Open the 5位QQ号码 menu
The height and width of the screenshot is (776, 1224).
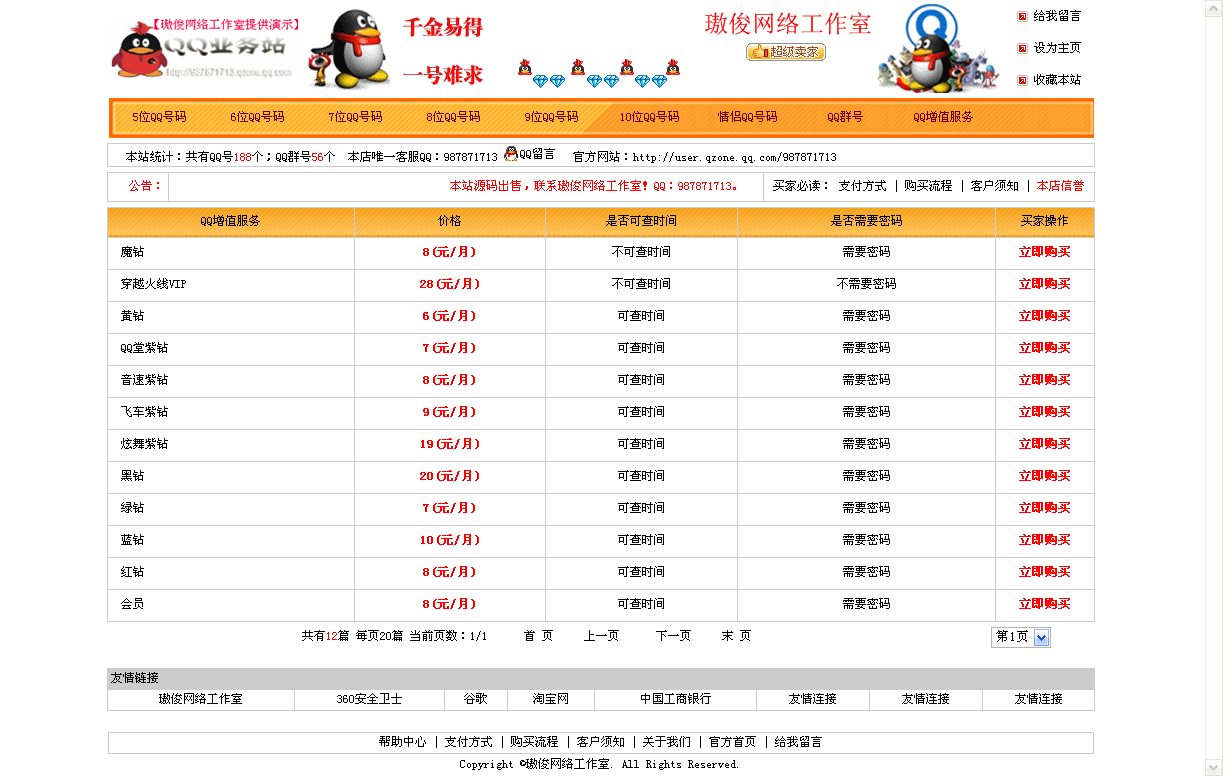pyautogui.click(x=159, y=117)
